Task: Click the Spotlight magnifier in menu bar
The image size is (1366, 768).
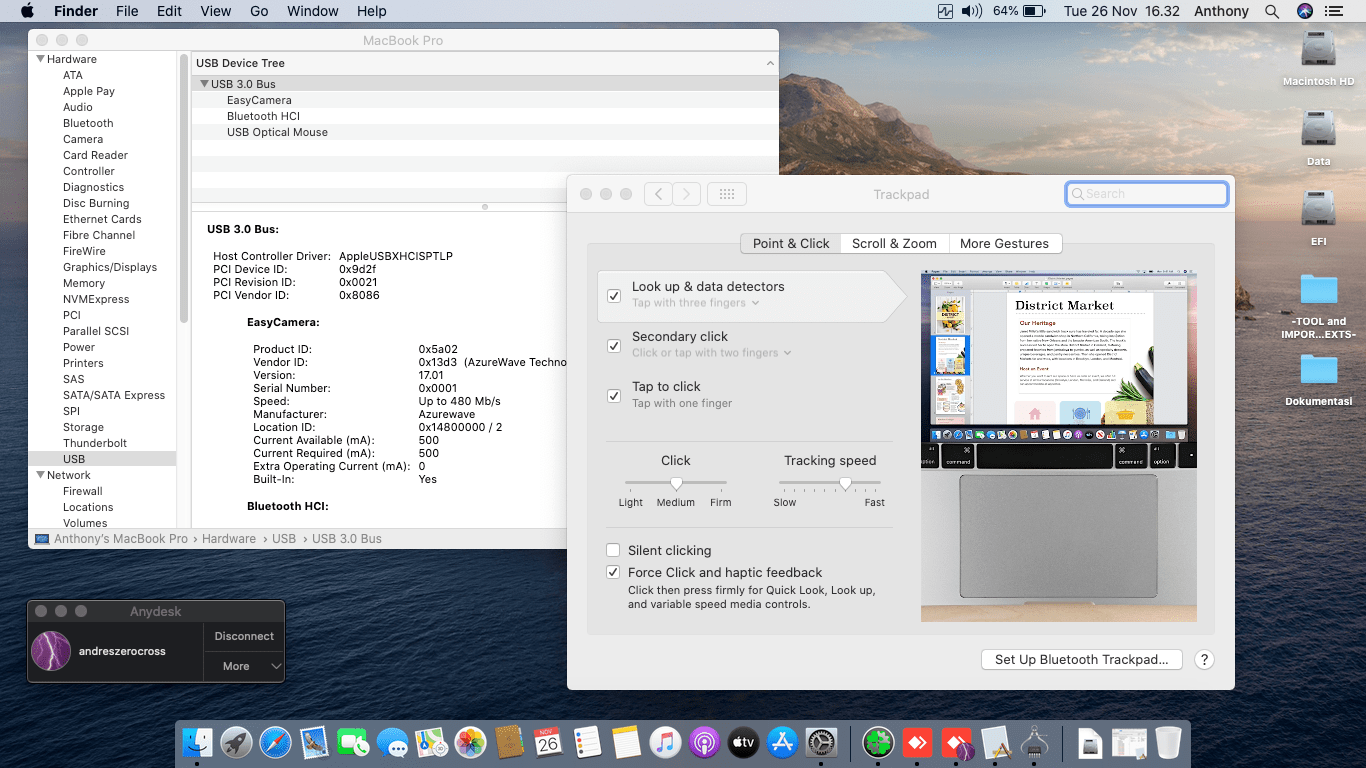Action: point(1271,11)
